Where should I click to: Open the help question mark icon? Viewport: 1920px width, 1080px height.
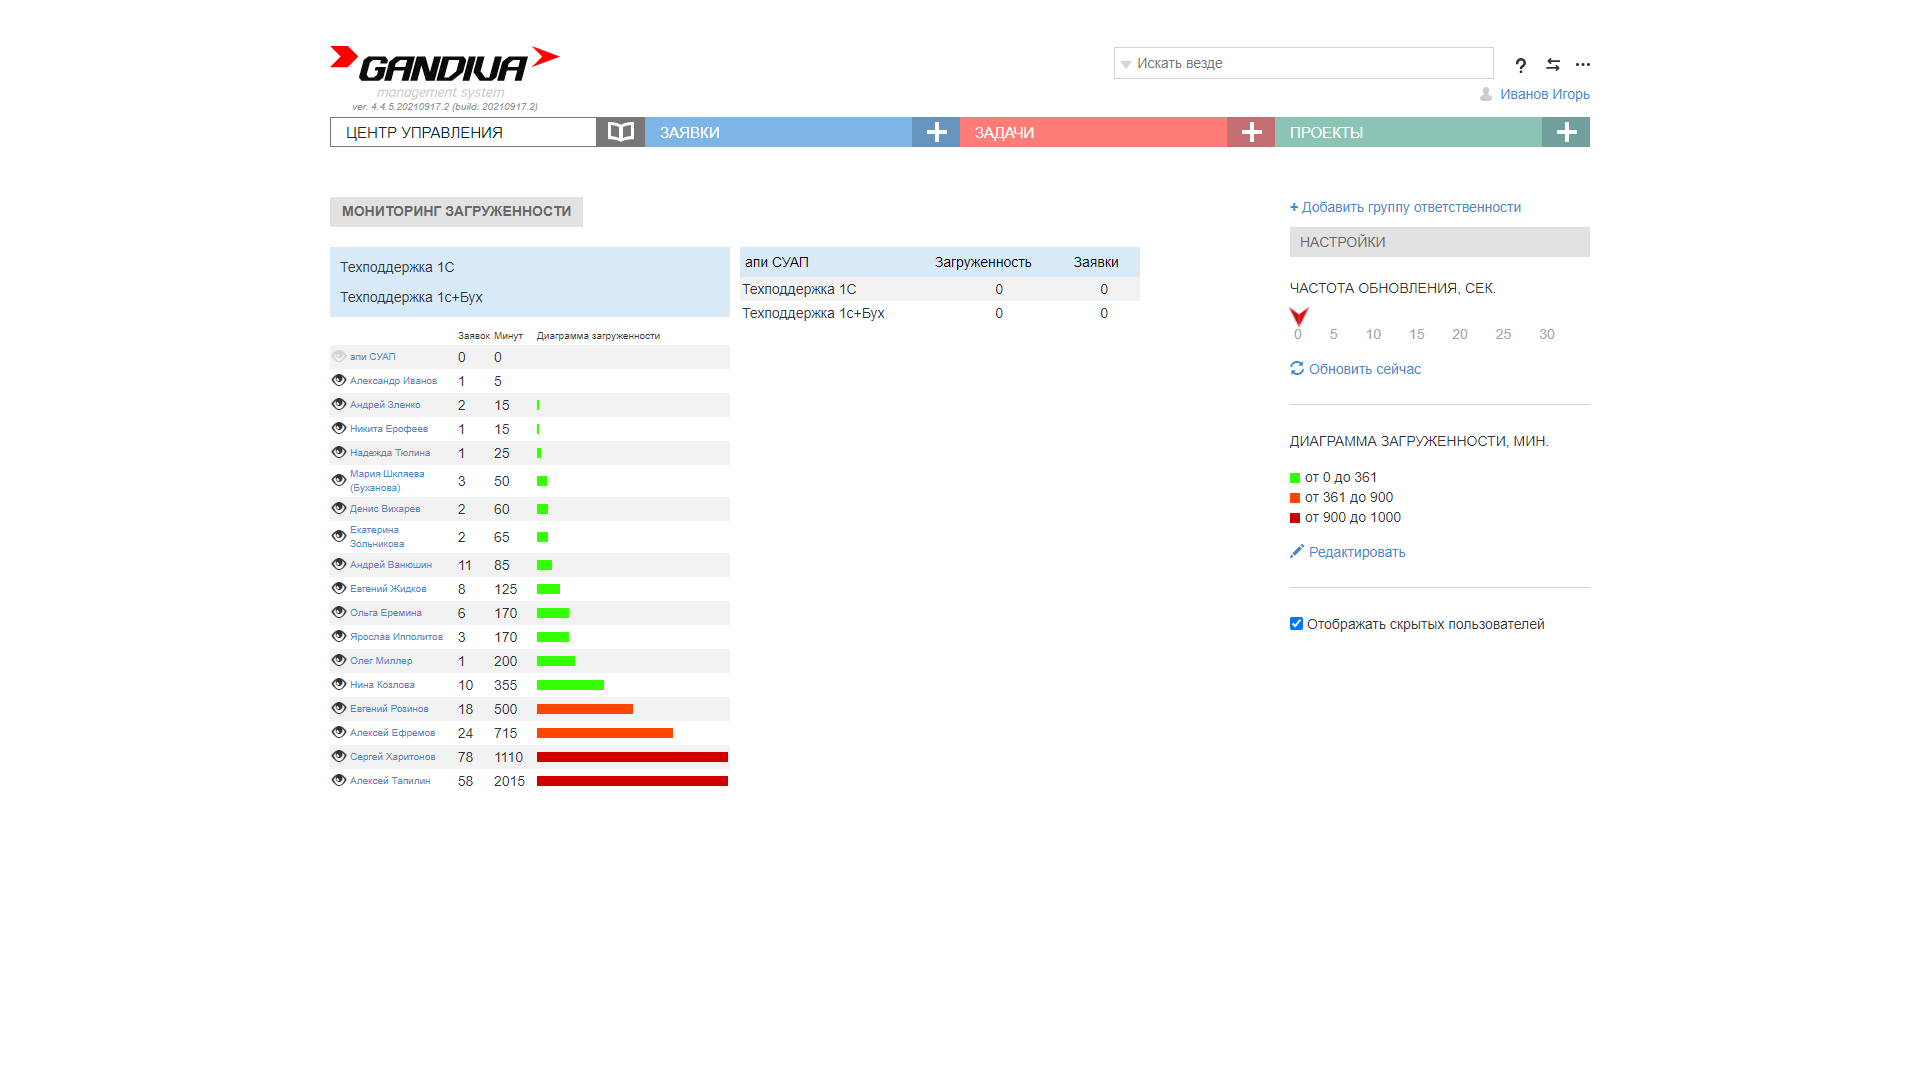pyautogui.click(x=1521, y=65)
